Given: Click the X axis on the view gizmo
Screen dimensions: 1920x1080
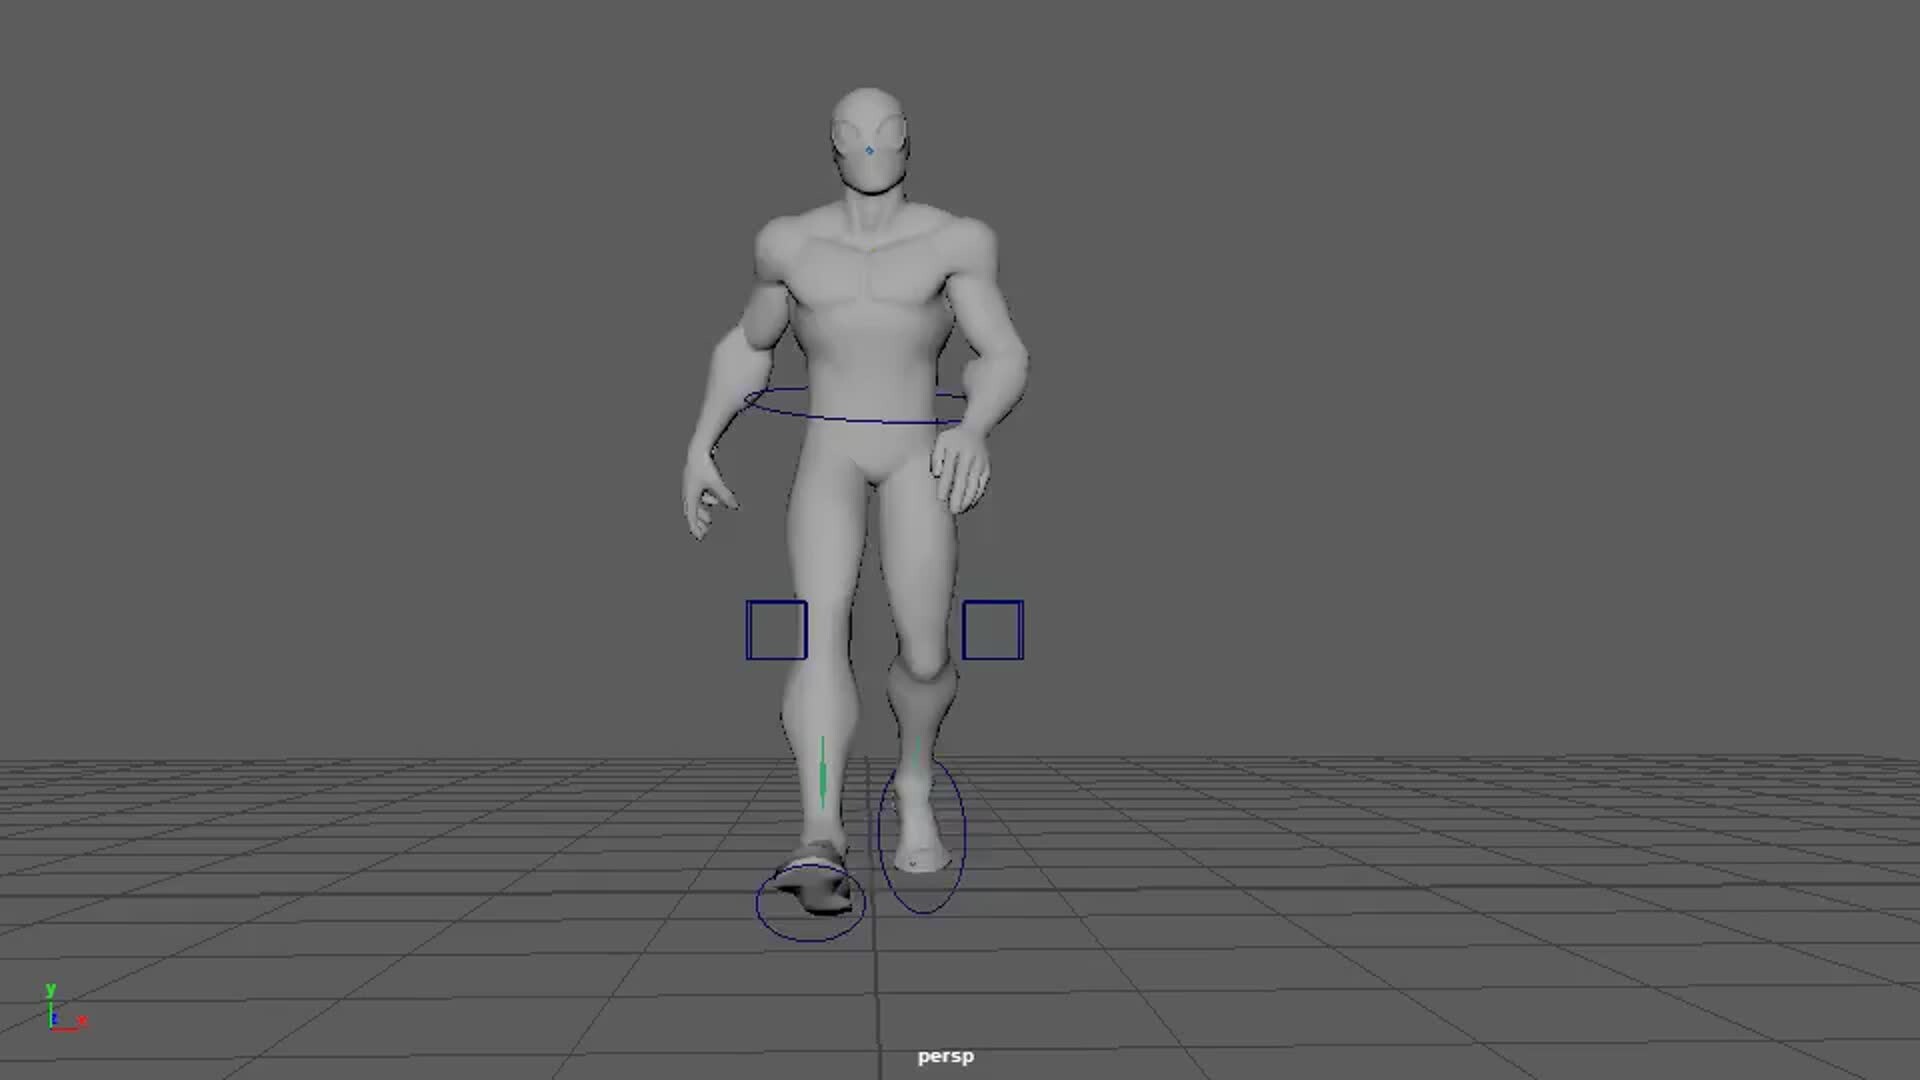Looking at the screenshot, I should (83, 1020).
